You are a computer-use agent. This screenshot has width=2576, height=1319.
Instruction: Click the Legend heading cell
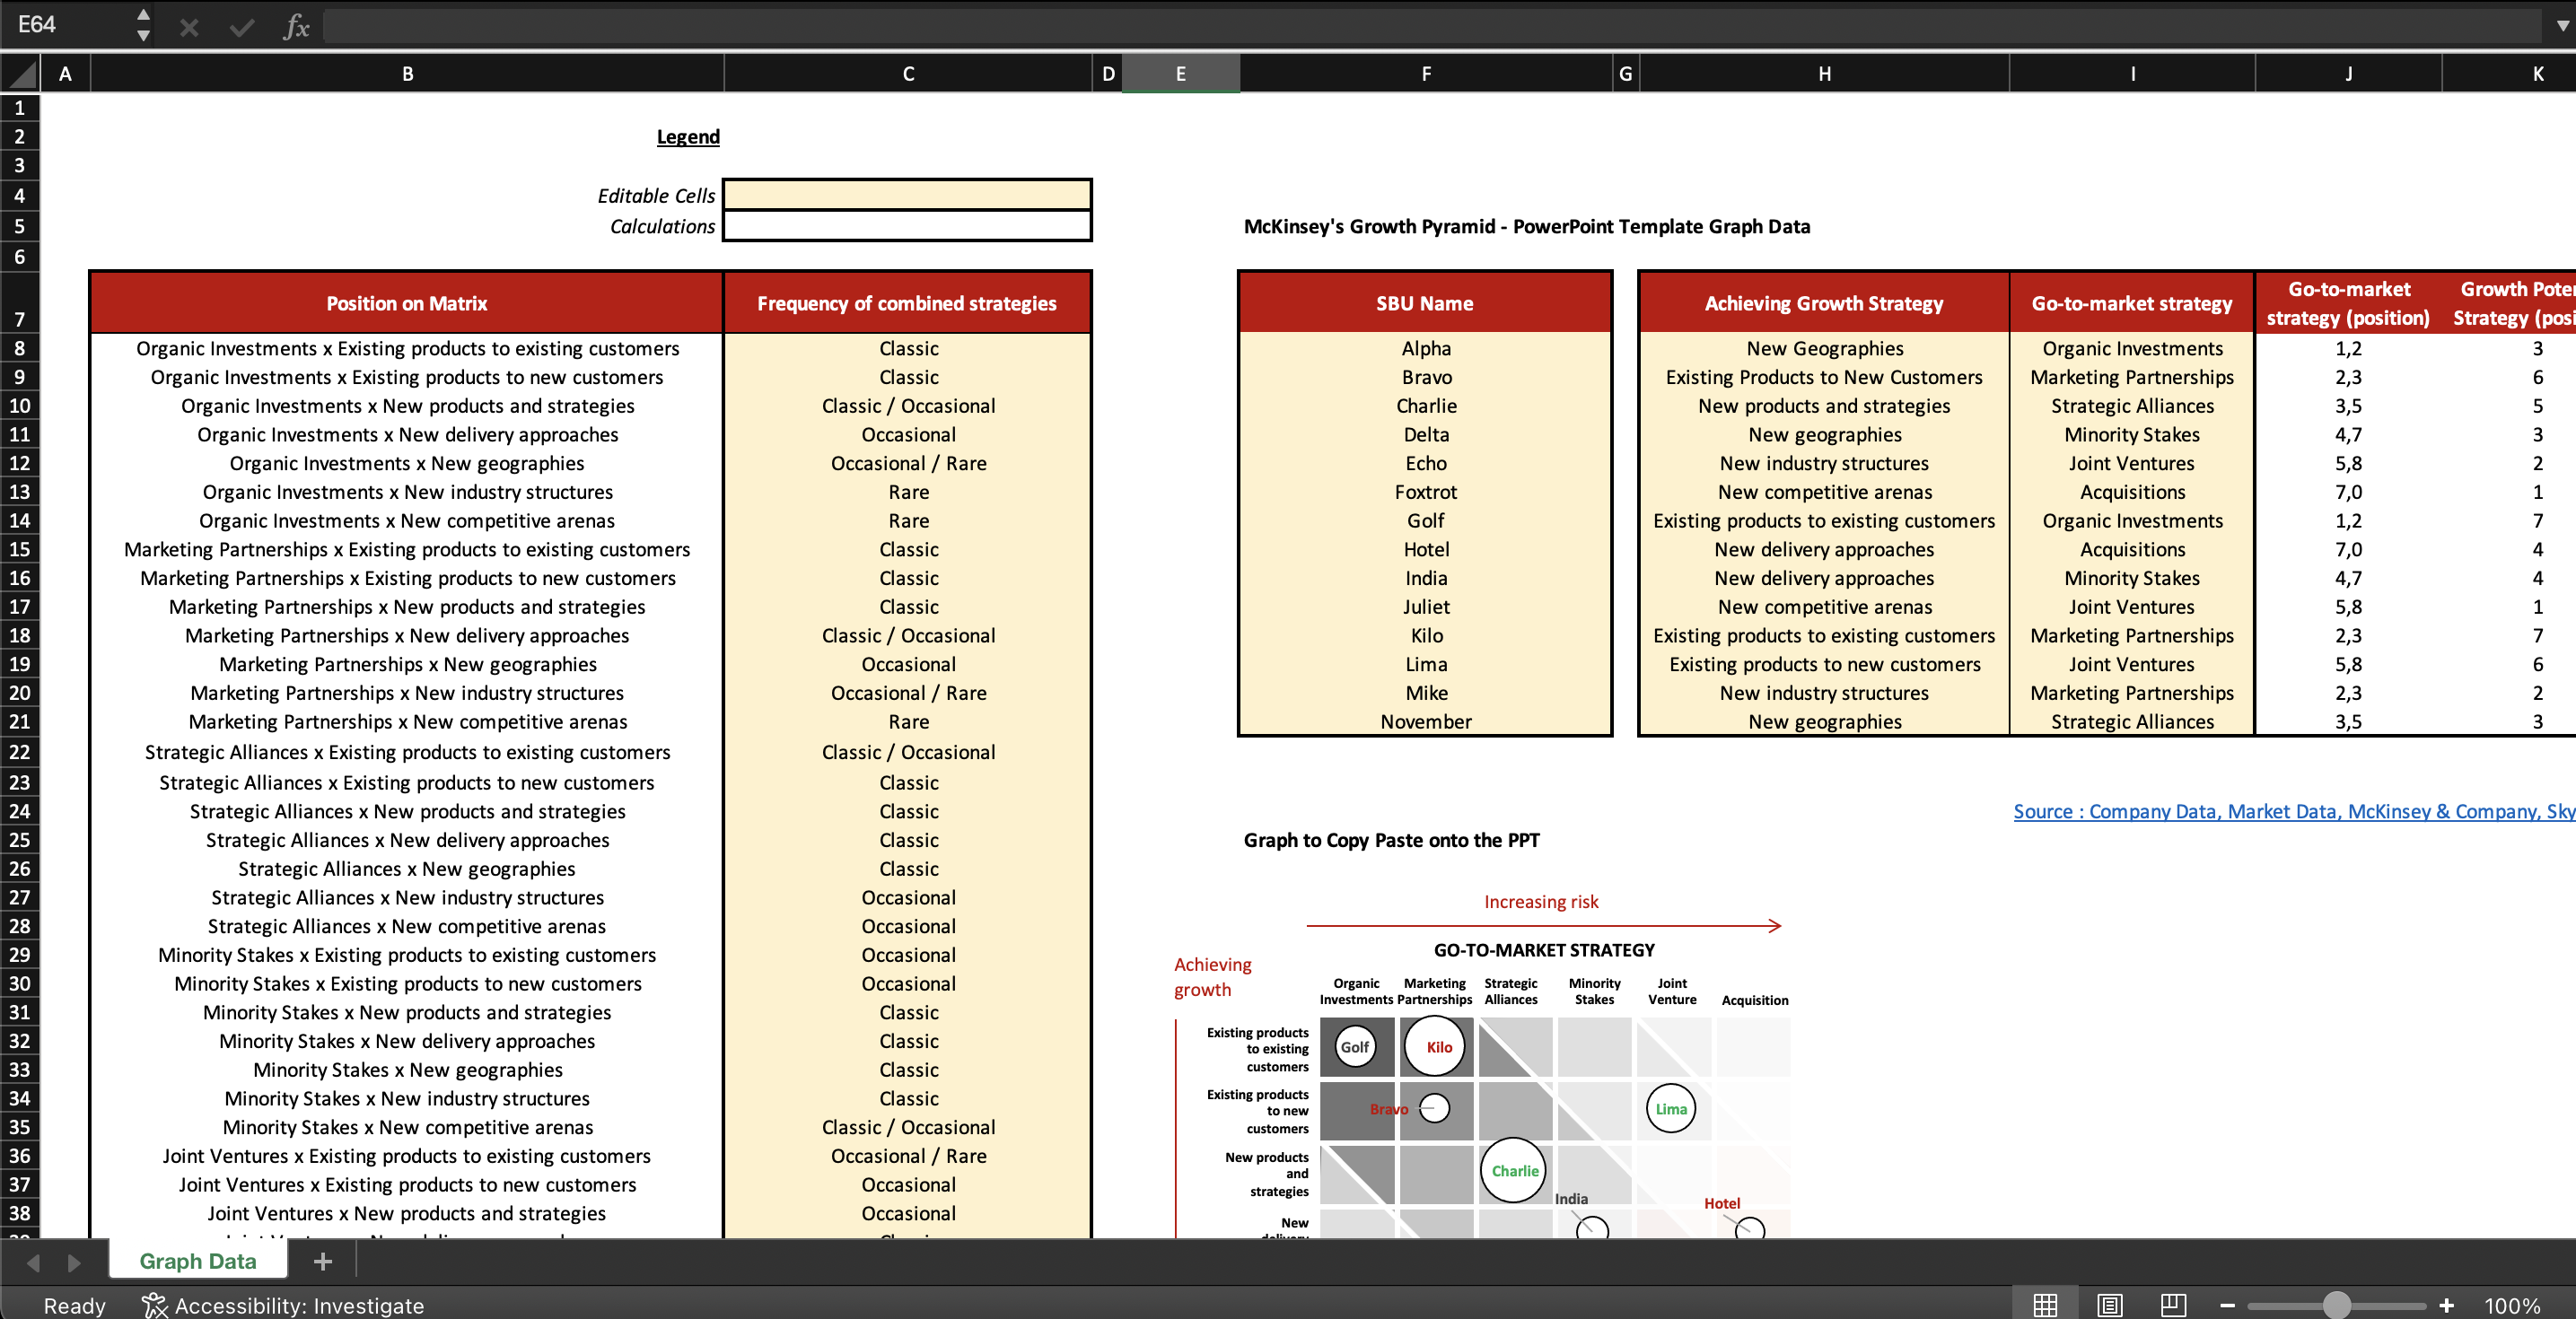coord(688,136)
